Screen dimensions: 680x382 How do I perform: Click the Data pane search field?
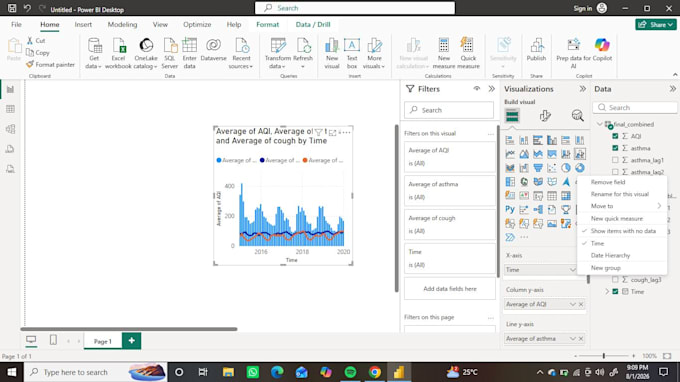pyautogui.click(x=635, y=108)
